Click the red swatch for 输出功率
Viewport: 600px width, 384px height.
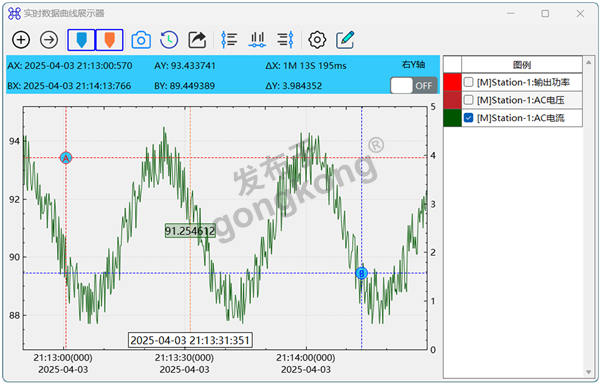[x=453, y=82]
